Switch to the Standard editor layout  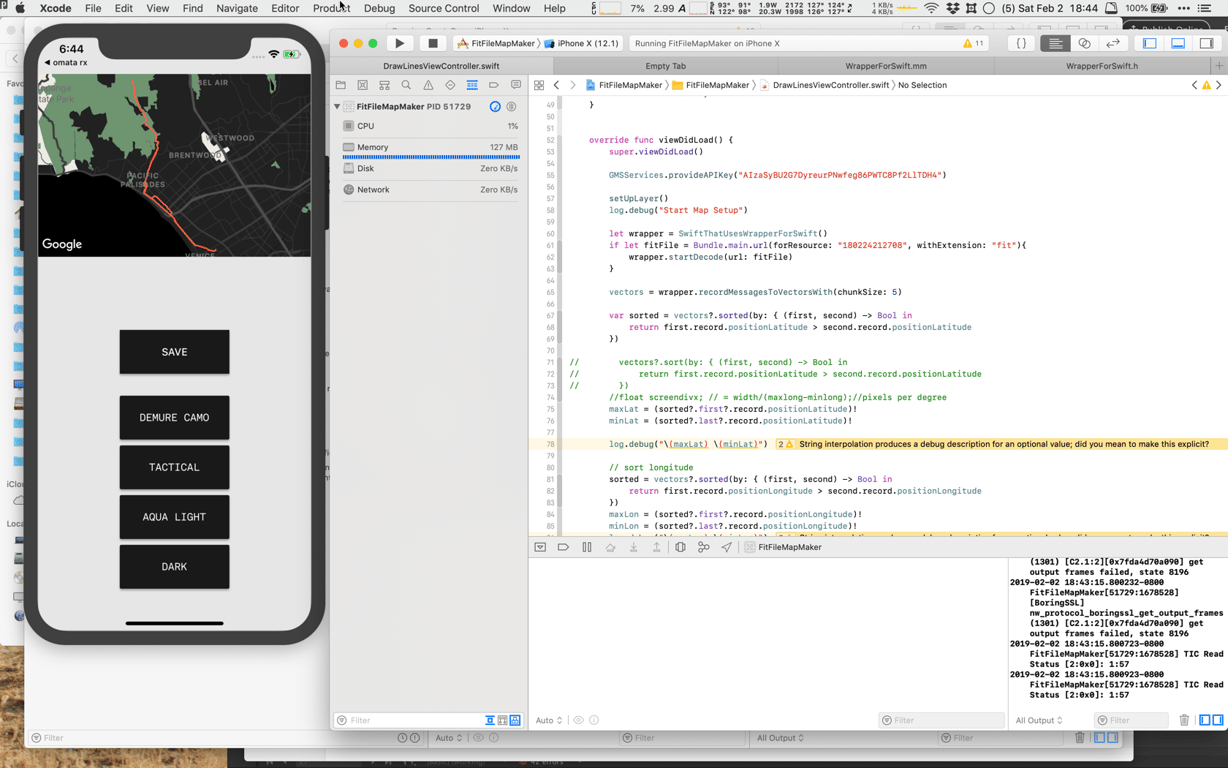click(1056, 44)
